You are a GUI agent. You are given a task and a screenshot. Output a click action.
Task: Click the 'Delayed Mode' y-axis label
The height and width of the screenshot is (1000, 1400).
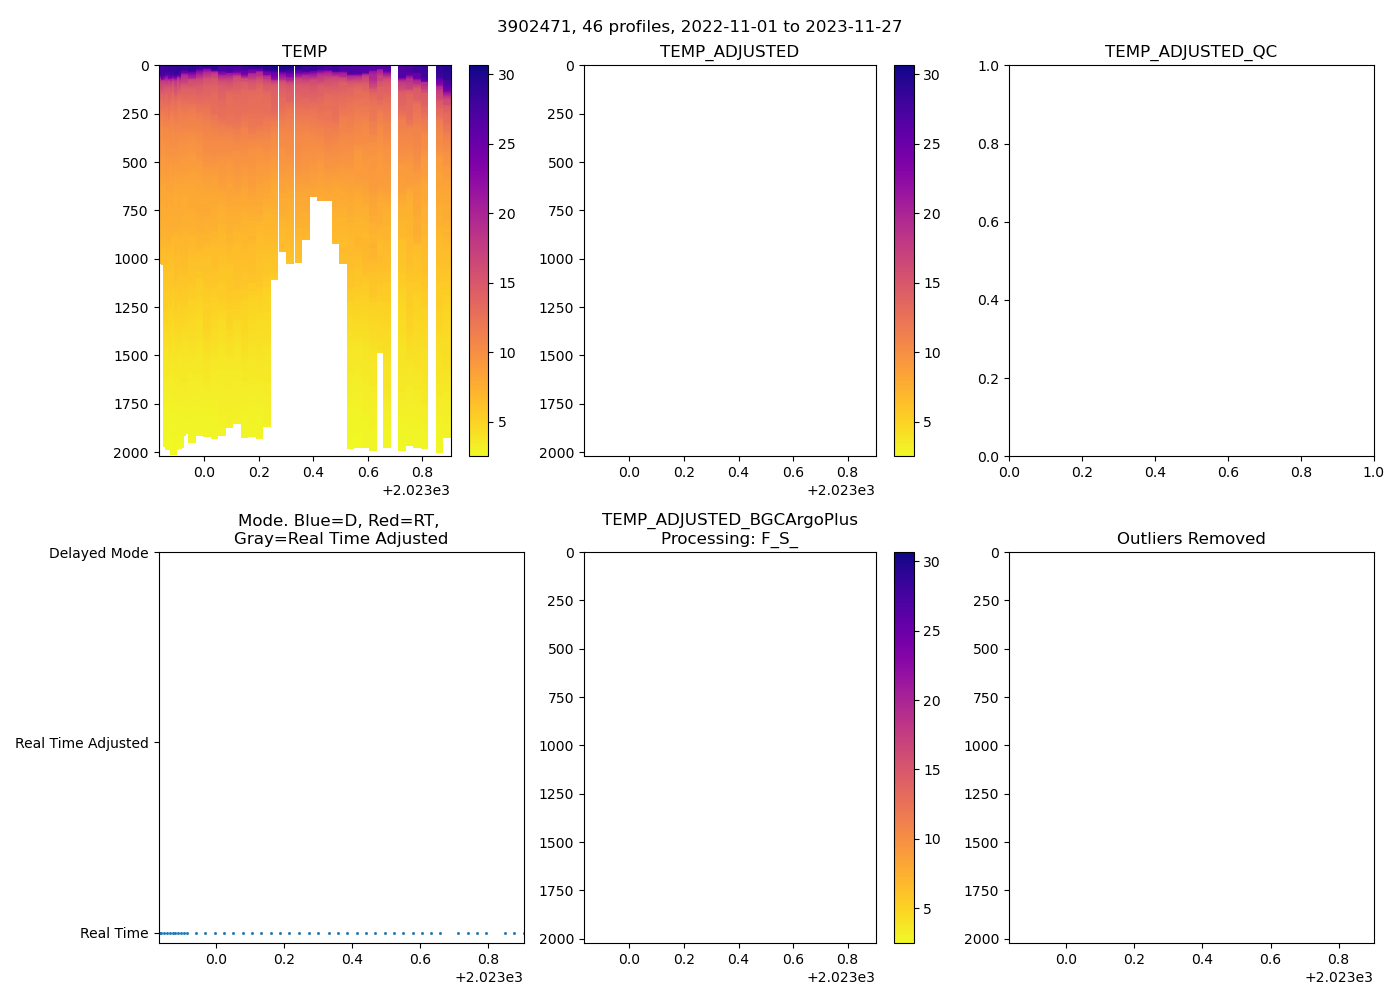(x=98, y=554)
